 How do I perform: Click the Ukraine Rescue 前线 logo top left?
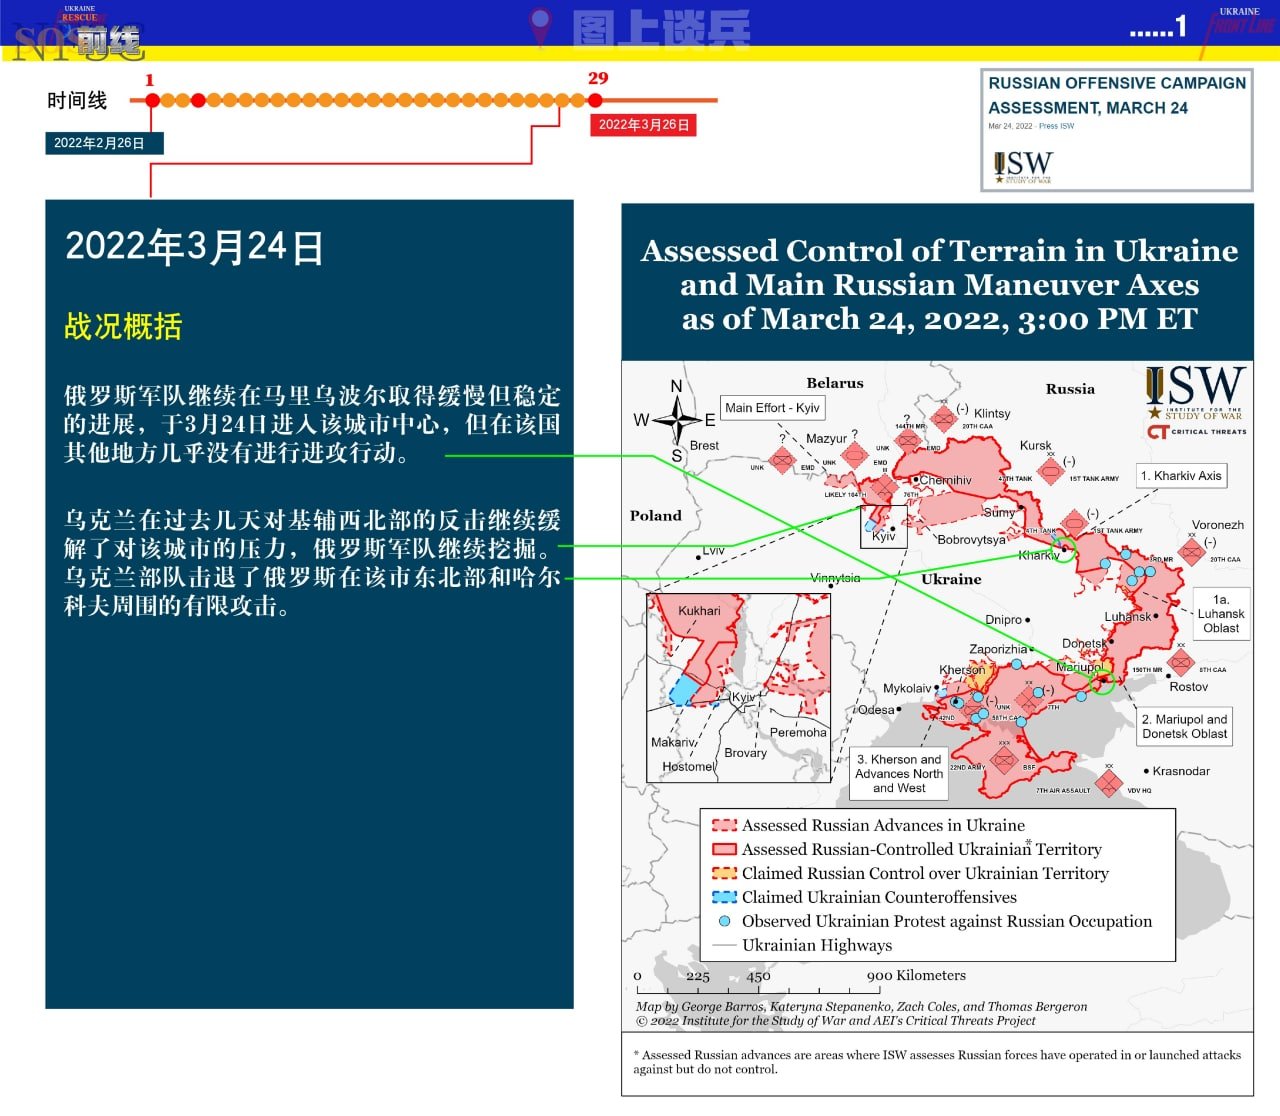click(x=78, y=34)
